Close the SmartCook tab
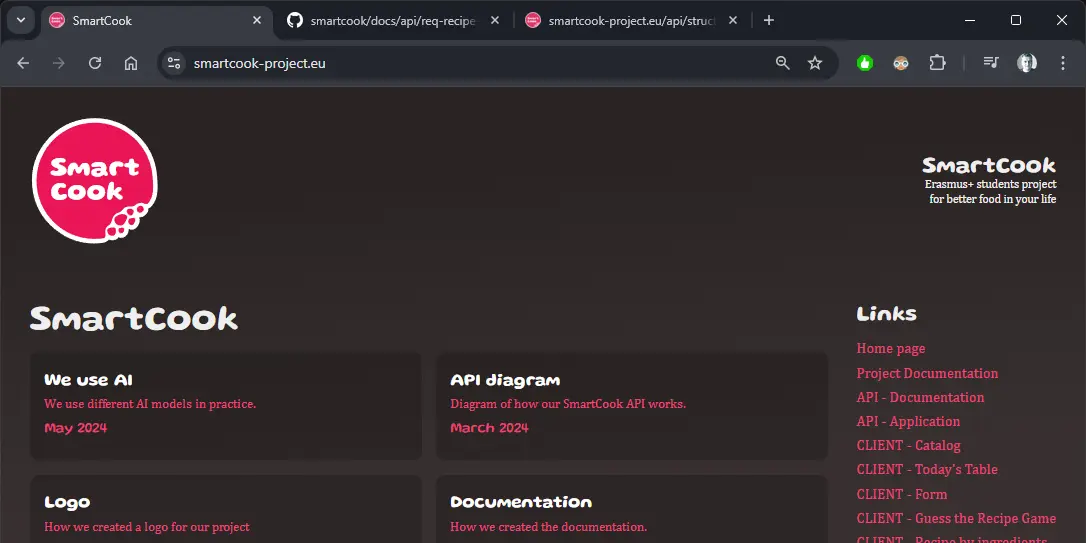Viewport: 1086px width, 543px height. coord(256,21)
